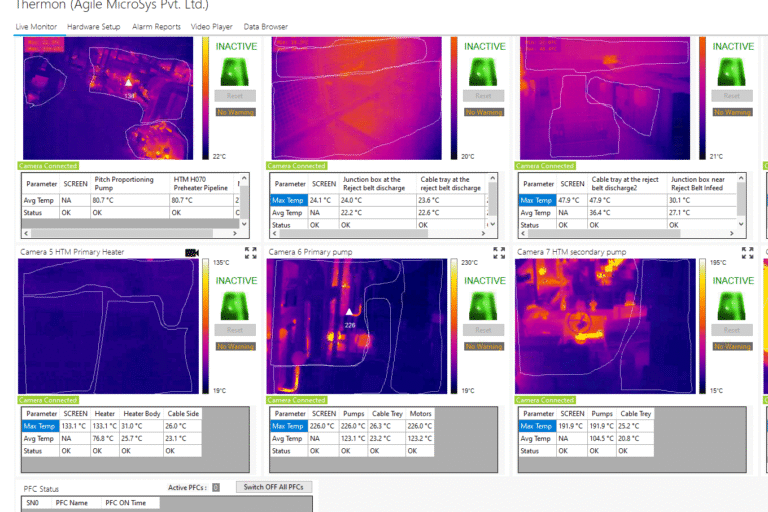Click the Heater Body column header
Image resolution: width=768 pixels, height=512 pixels.
pyautogui.click(x=142, y=414)
